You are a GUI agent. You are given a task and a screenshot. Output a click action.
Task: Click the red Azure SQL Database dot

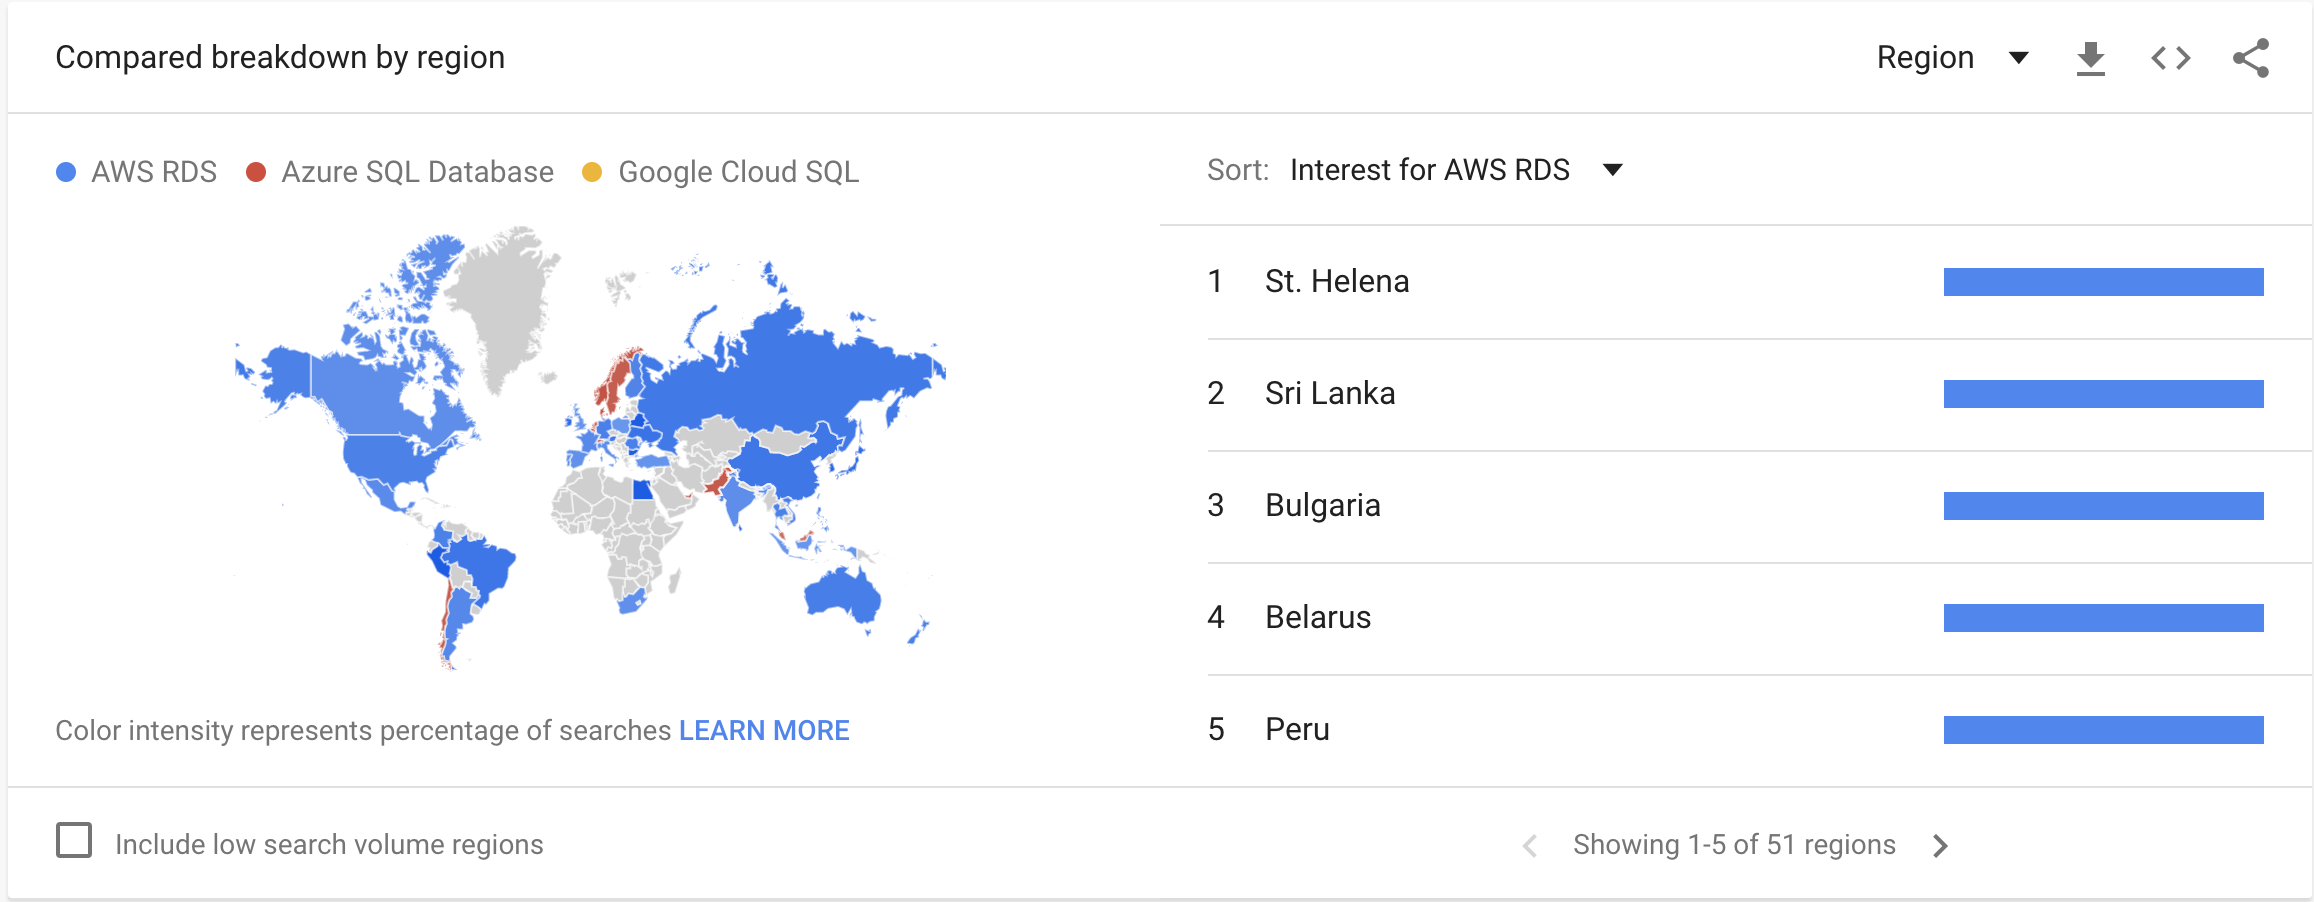coord(256,172)
